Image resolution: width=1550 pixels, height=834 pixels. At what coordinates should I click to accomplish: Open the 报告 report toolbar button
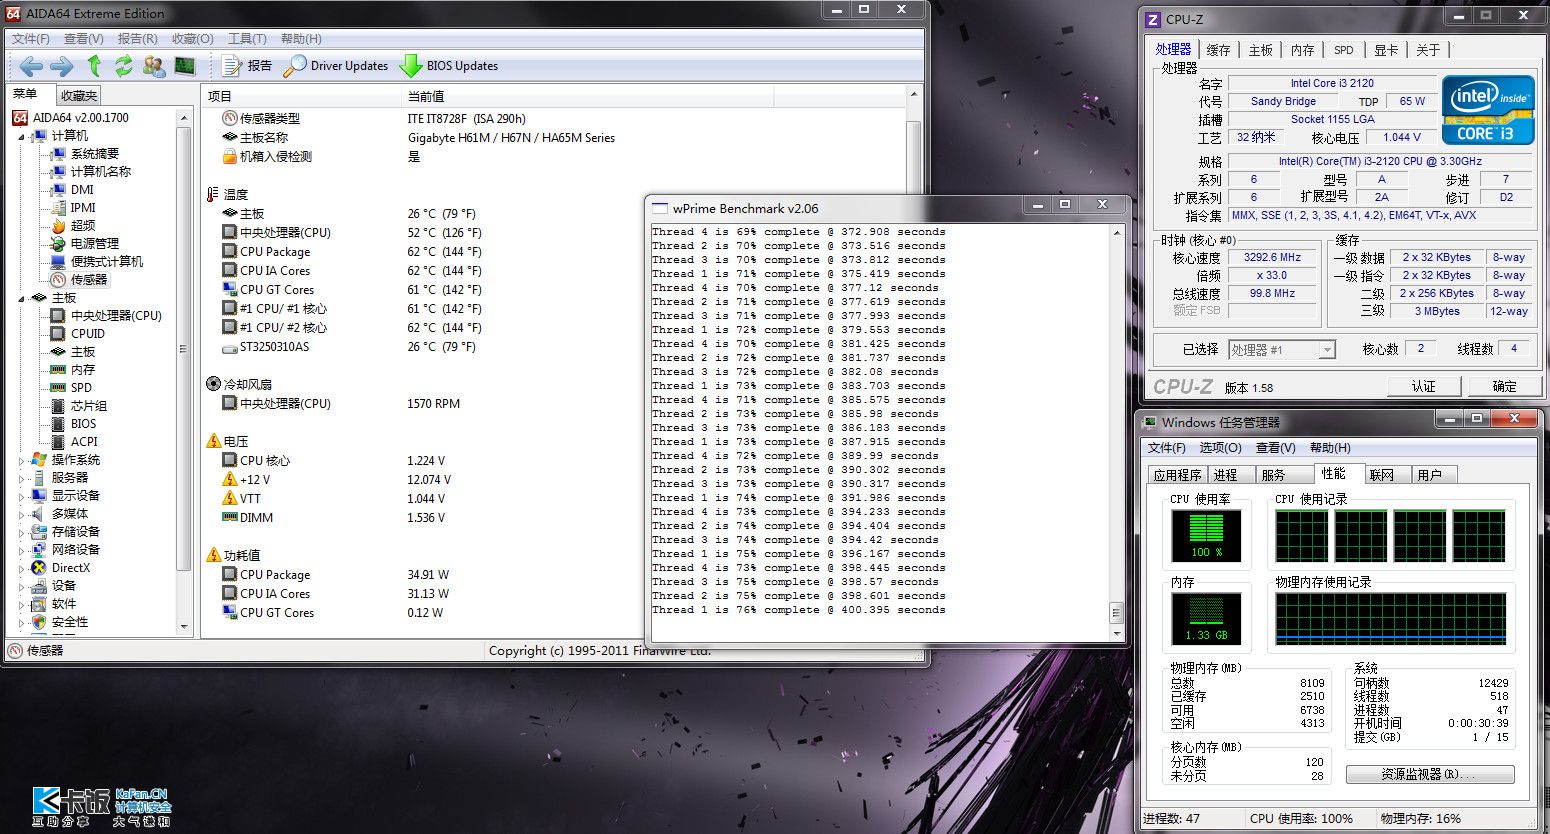[x=247, y=66]
